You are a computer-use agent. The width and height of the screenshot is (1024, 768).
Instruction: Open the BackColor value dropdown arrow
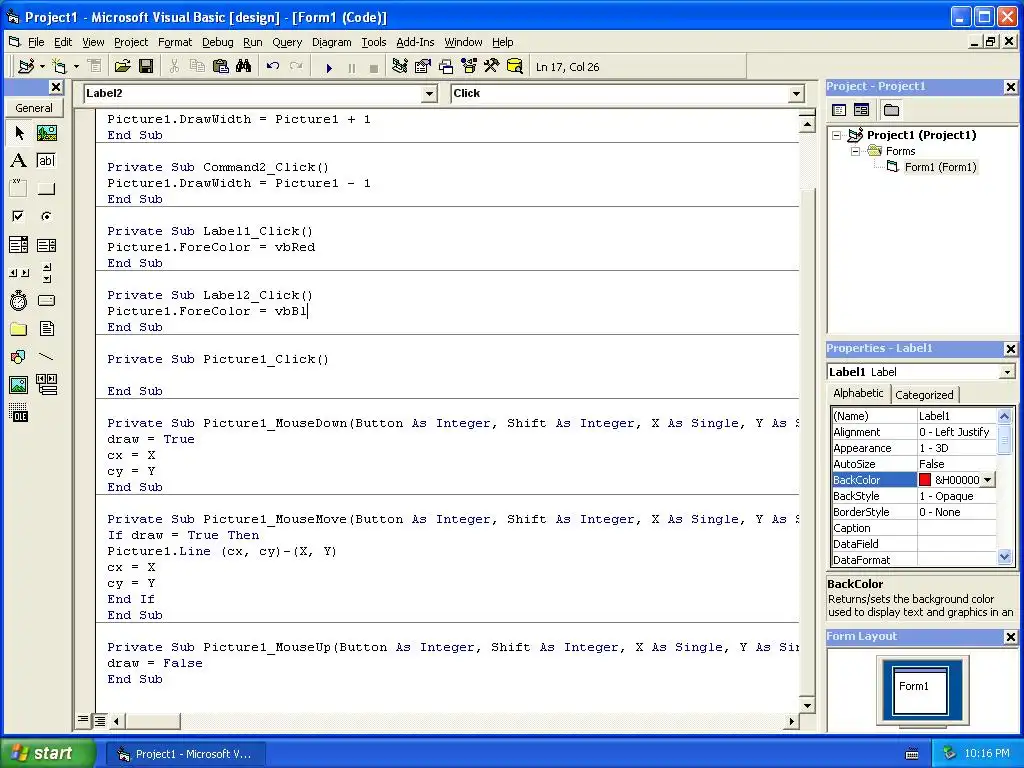point(987,480)
